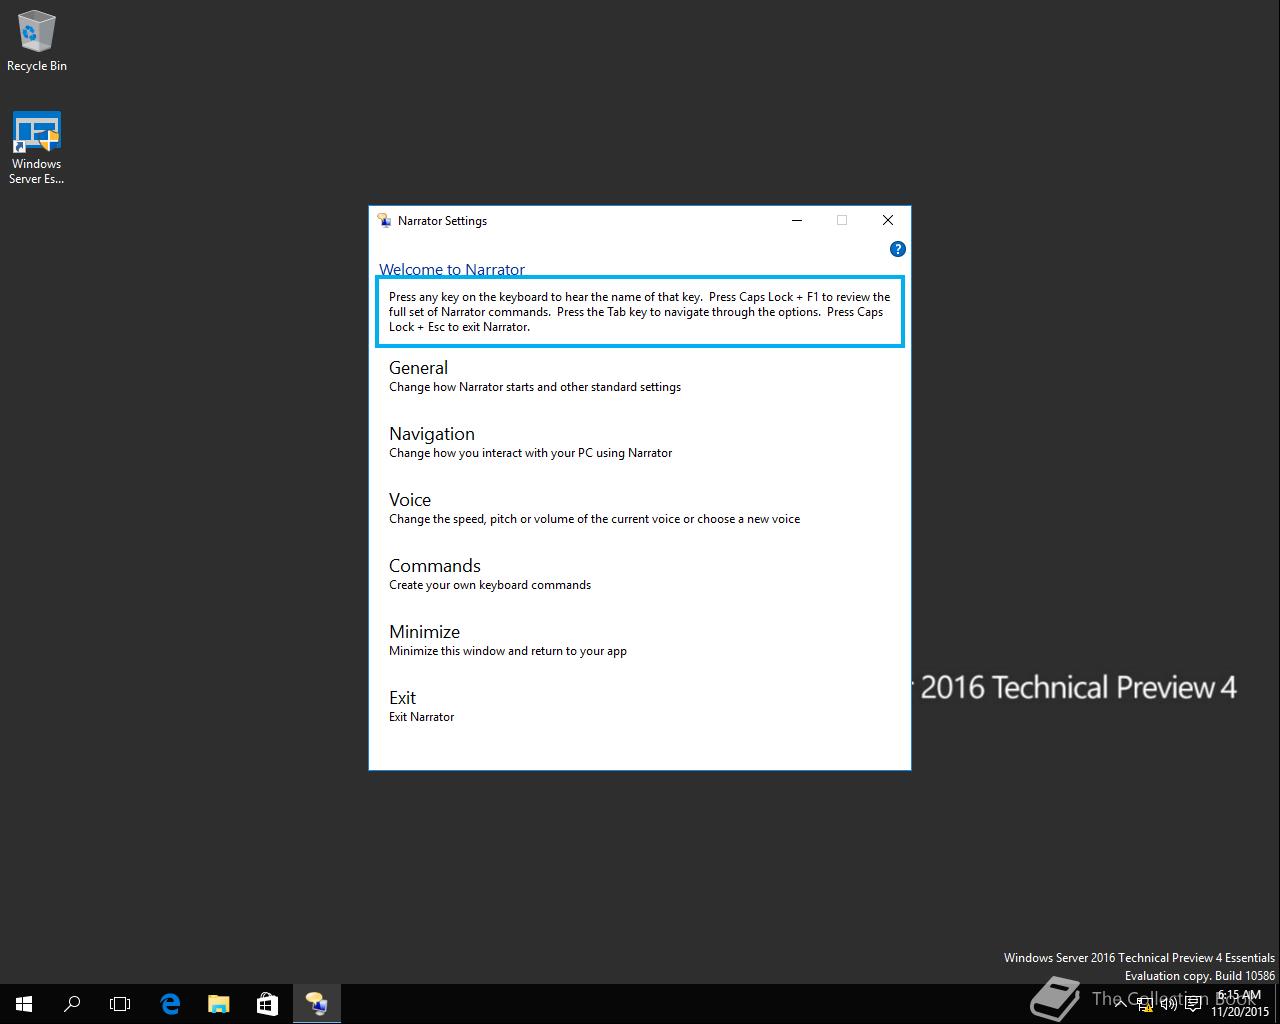
Task: Show hidden tray icons chevron
Action: click(1123, 1003)
